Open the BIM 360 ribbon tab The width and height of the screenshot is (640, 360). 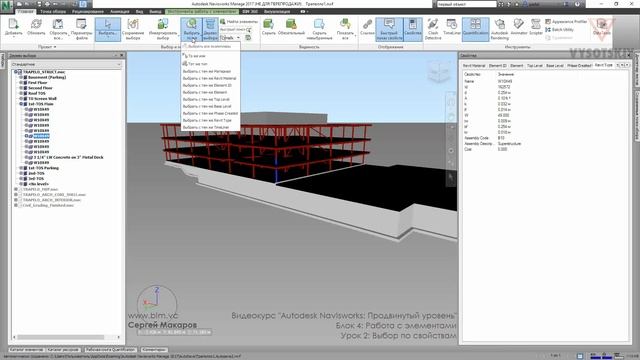pyautogui.click(x=250, y=11)
